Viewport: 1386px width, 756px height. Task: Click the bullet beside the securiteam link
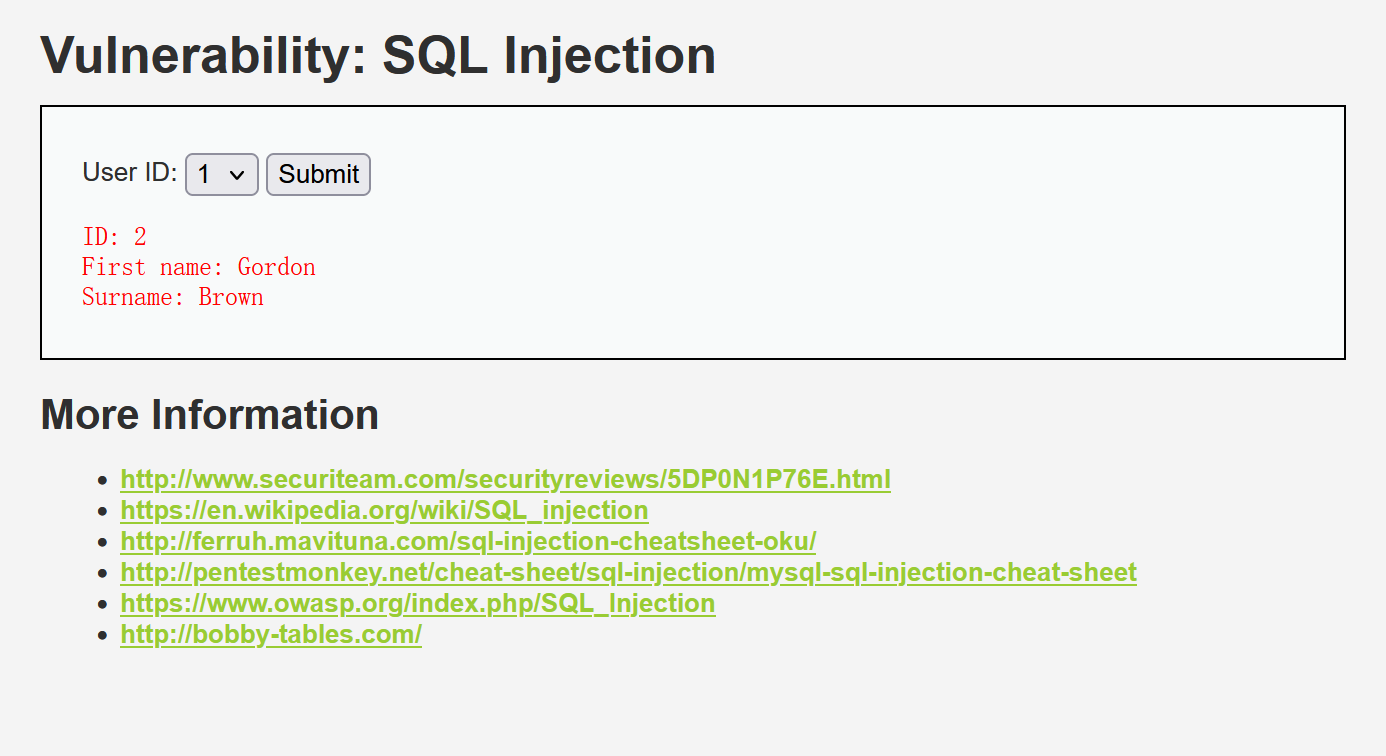[101, 481]
